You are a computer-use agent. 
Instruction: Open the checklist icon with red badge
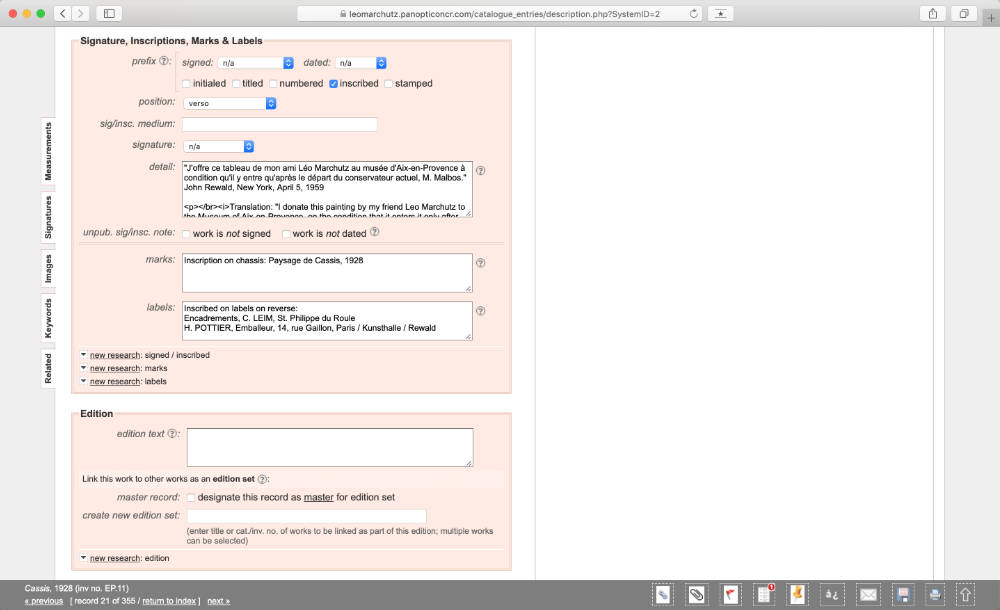[x=764, y=595]
